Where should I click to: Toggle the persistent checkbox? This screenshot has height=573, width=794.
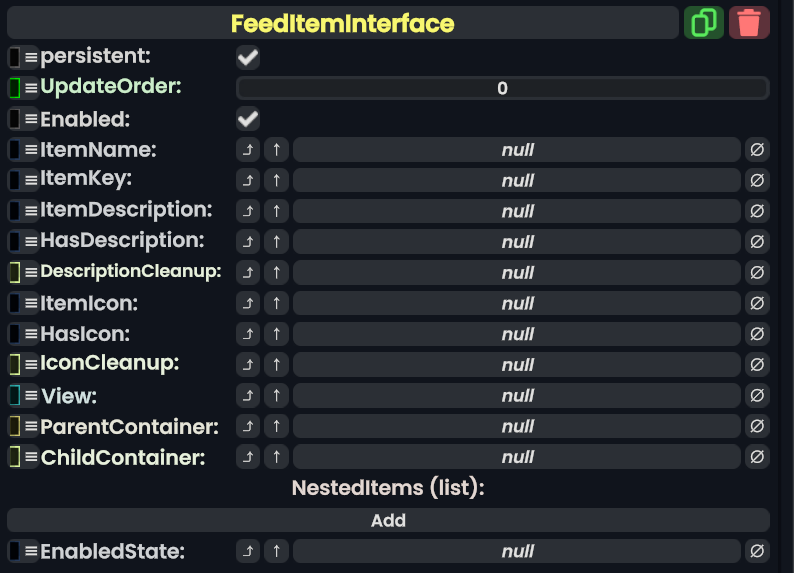click(248, 58)
